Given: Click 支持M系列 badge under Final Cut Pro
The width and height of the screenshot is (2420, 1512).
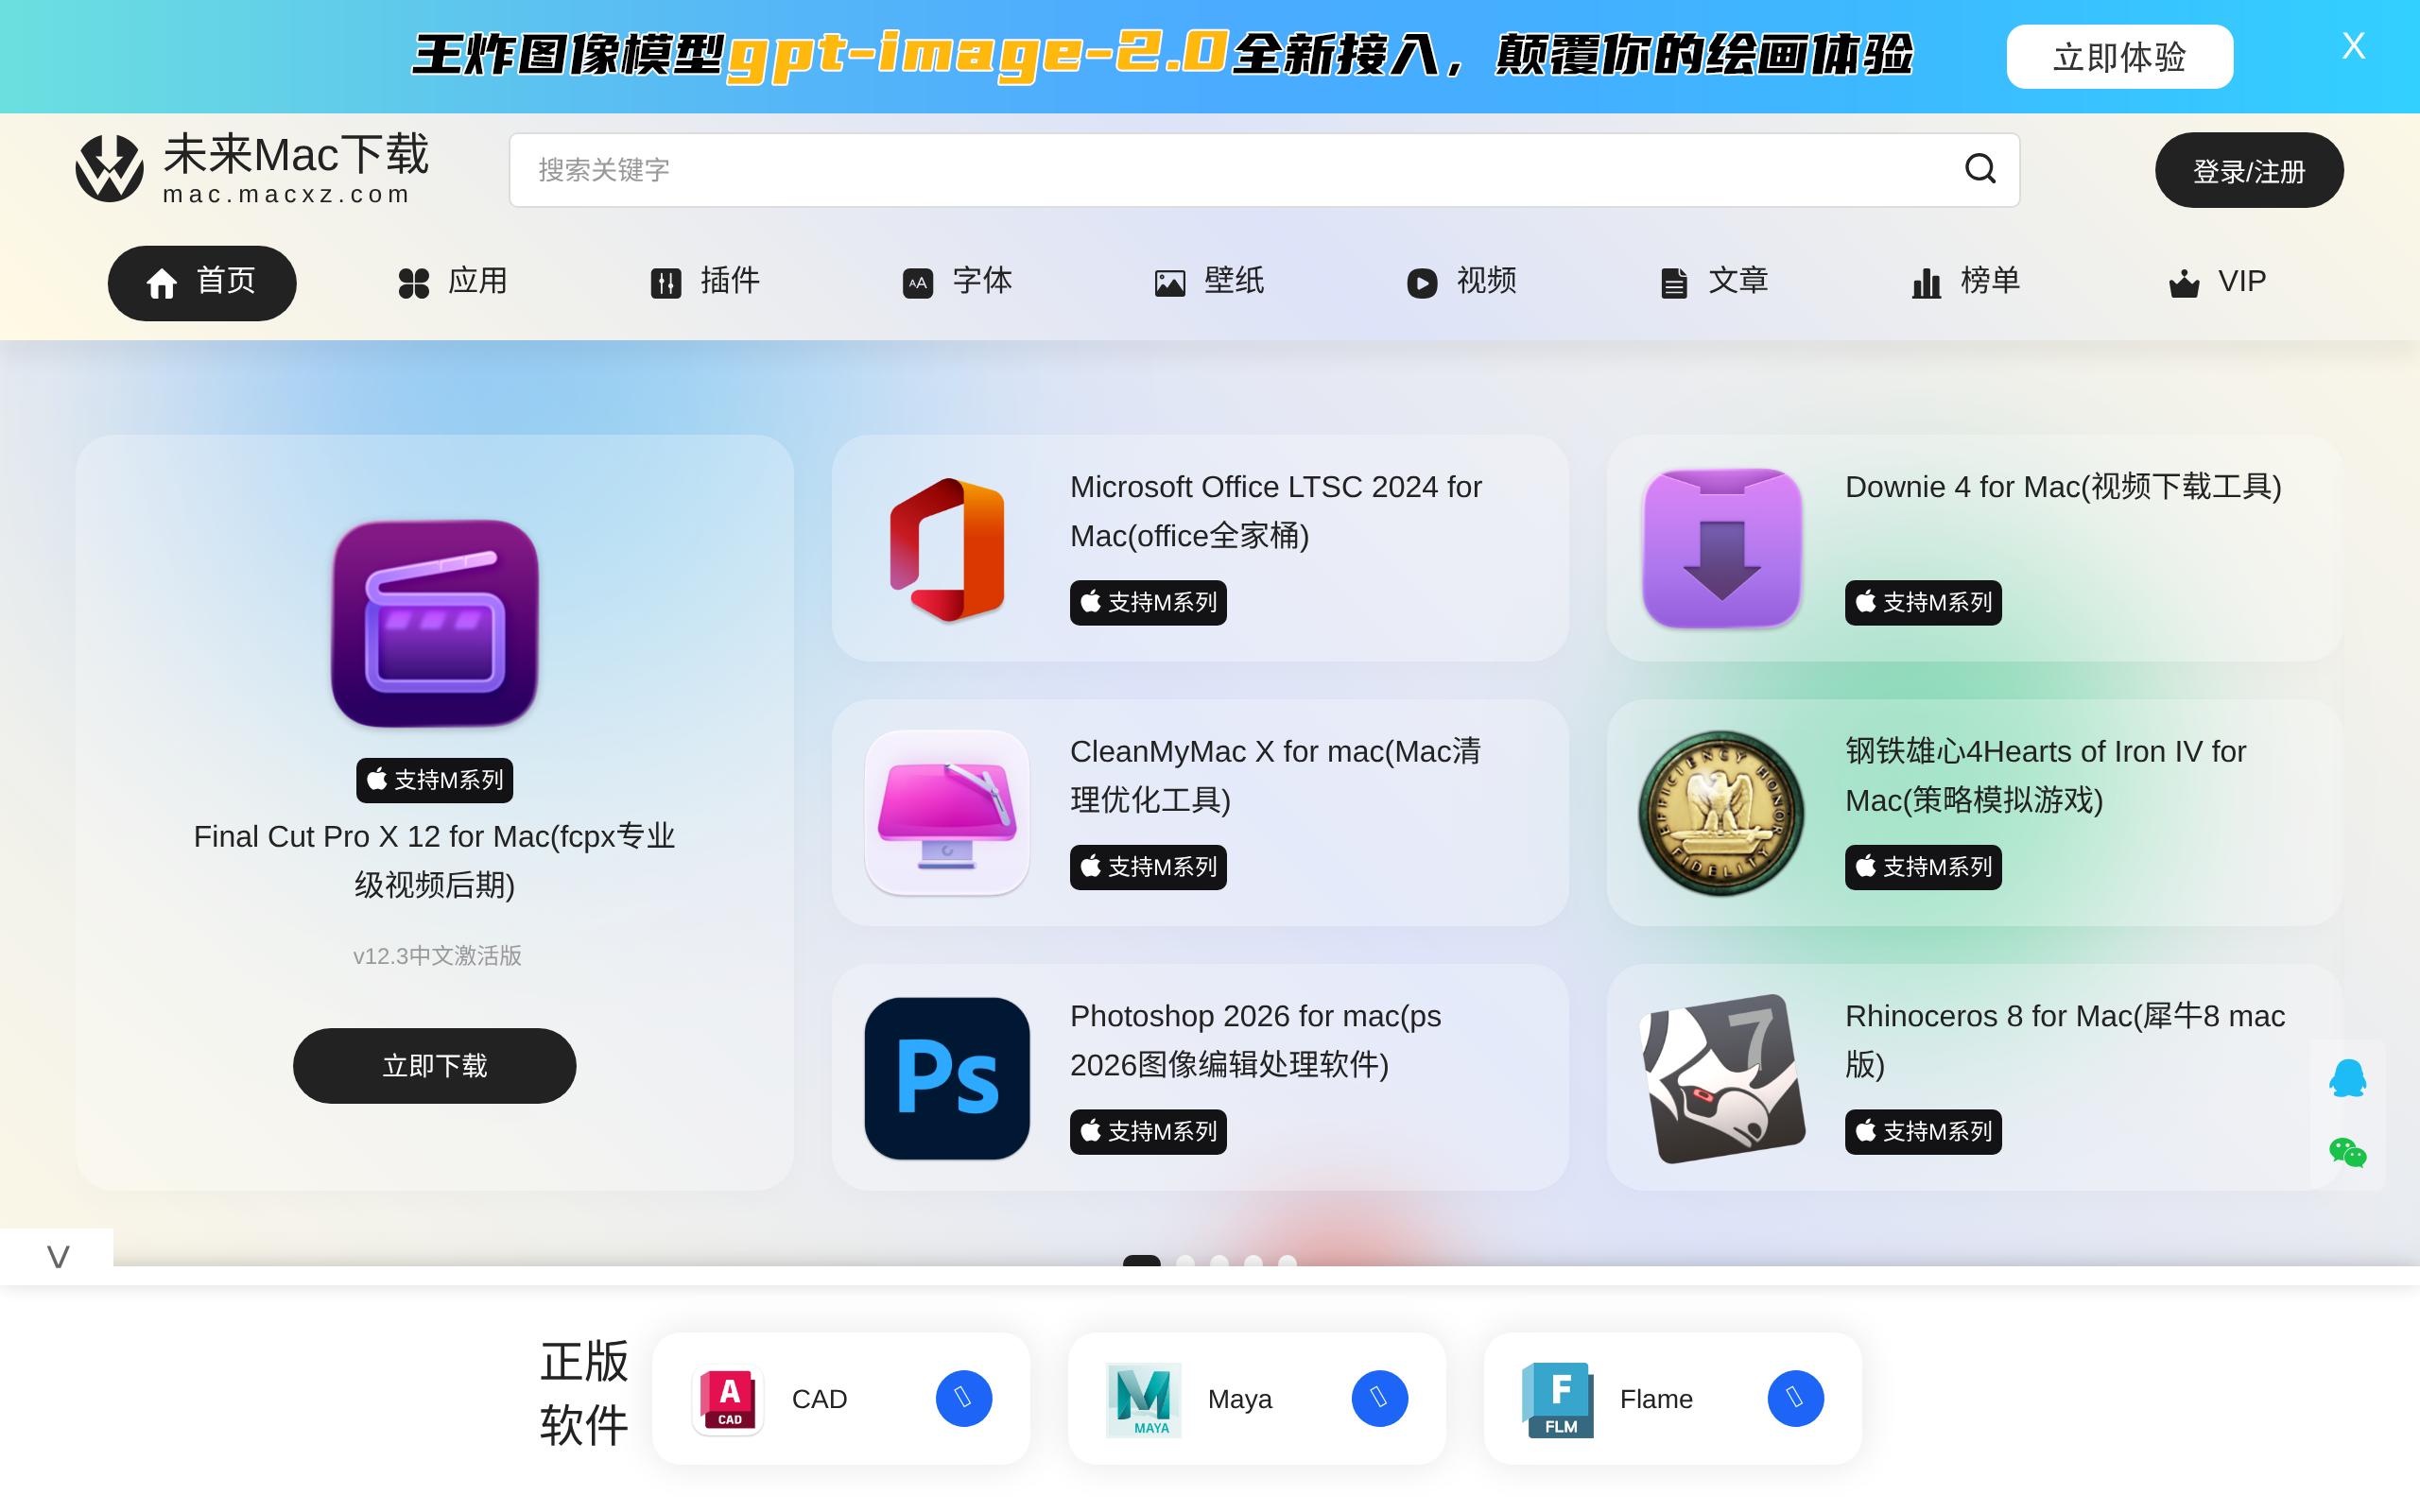Looking at the screenshot, I should 435,780.
